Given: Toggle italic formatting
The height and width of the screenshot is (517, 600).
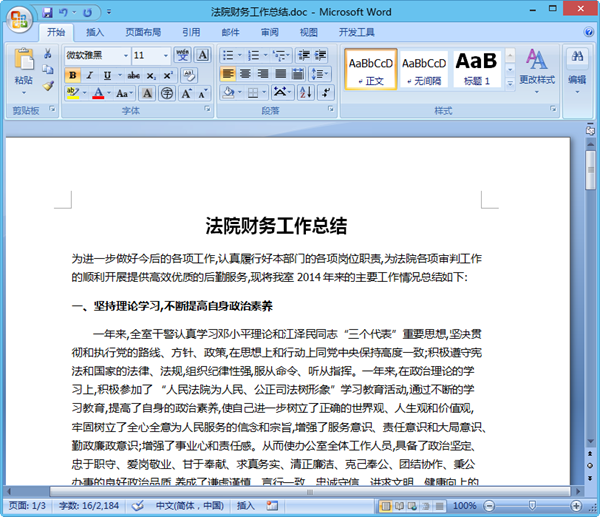Looking at the screenshot, I should pyautogui.click(x=90, y=75).
